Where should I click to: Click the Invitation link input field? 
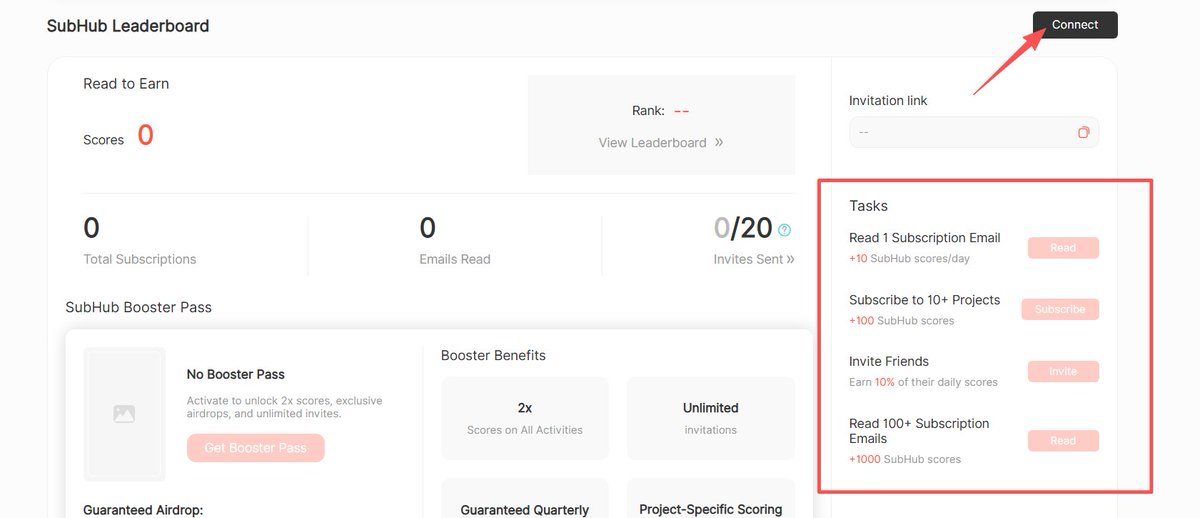(x=974, y=132)
